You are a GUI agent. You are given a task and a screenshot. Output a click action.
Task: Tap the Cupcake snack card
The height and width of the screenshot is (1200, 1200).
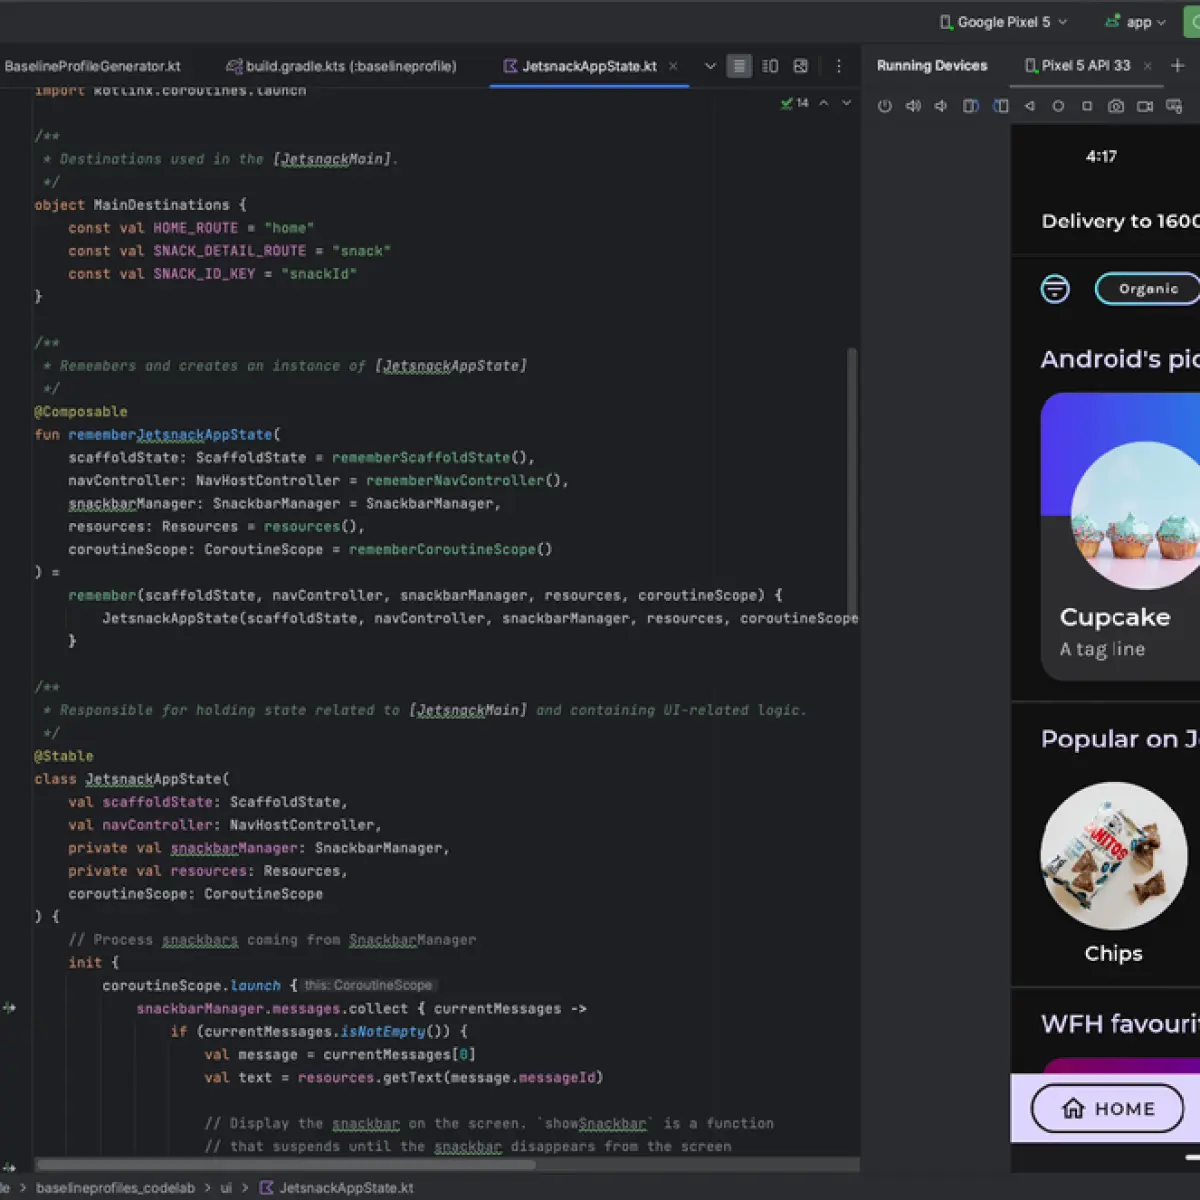click(x=1120, y=537)
